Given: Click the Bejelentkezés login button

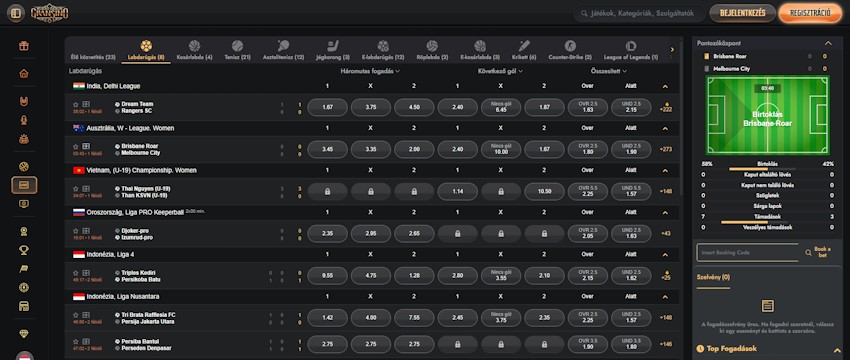Looking at the screenshot, I should pyautogui.click(x=742, y=14).
